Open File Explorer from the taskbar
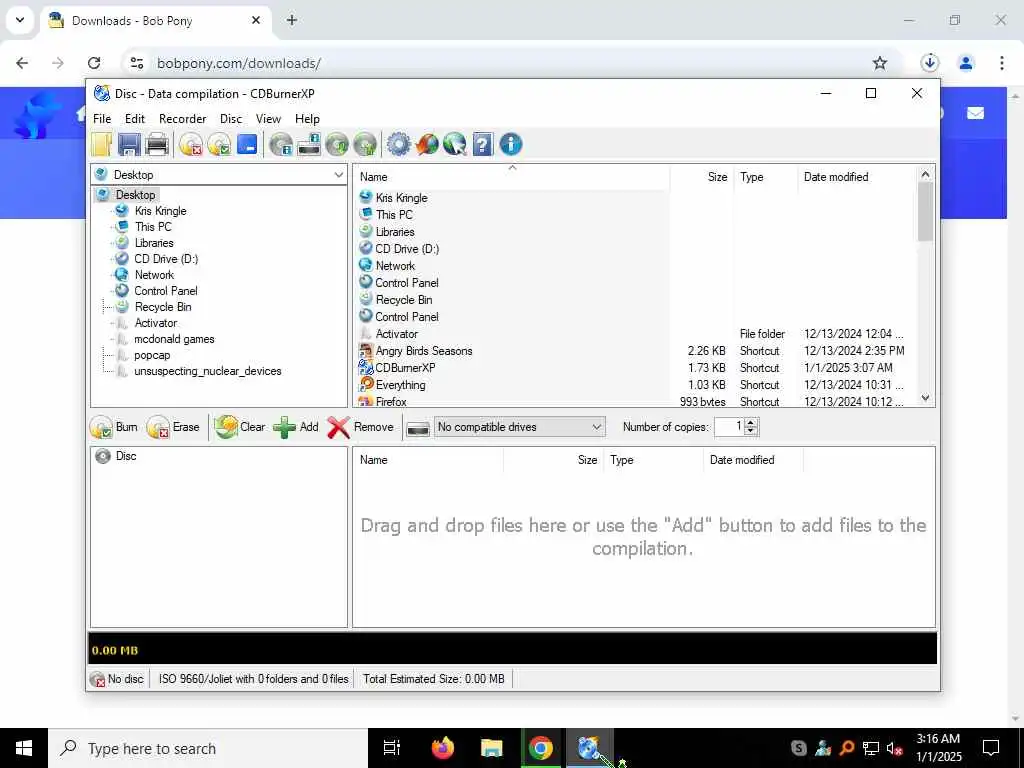The image size is (1024, 768). (x=491, y=748)
